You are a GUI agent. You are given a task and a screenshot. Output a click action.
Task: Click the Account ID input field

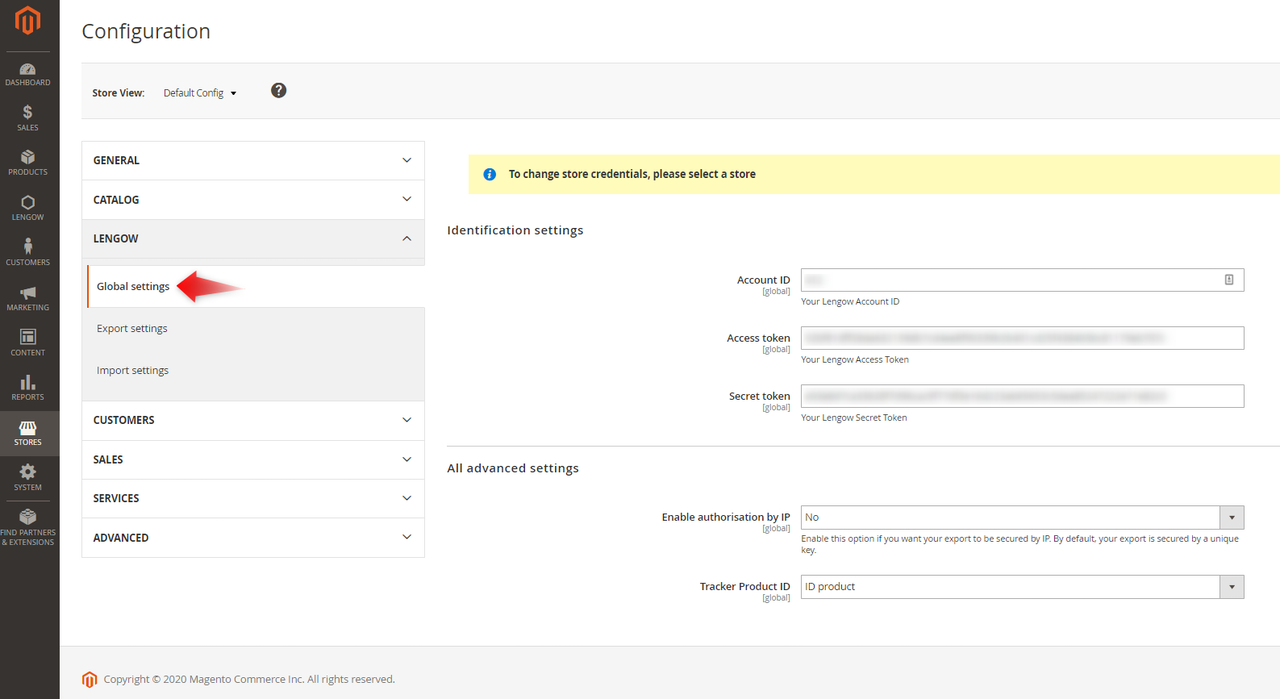tap(1010, 280)
